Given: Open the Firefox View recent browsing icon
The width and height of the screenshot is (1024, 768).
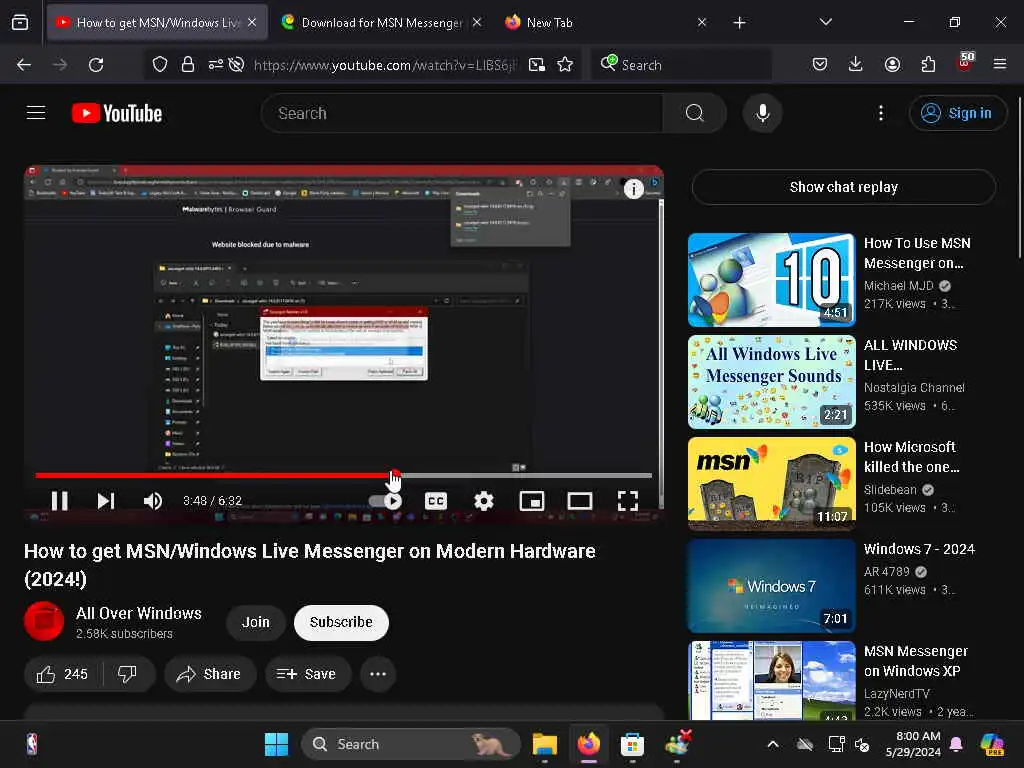Looking at the screenshot, I should (x=20, y=23).
